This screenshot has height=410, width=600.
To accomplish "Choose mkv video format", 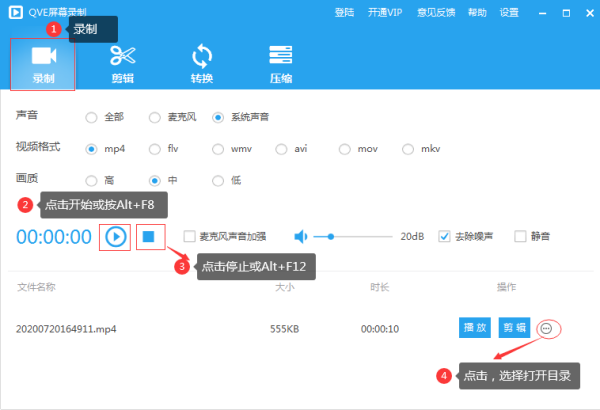I will pyautogui.click(x=408, y=149).
